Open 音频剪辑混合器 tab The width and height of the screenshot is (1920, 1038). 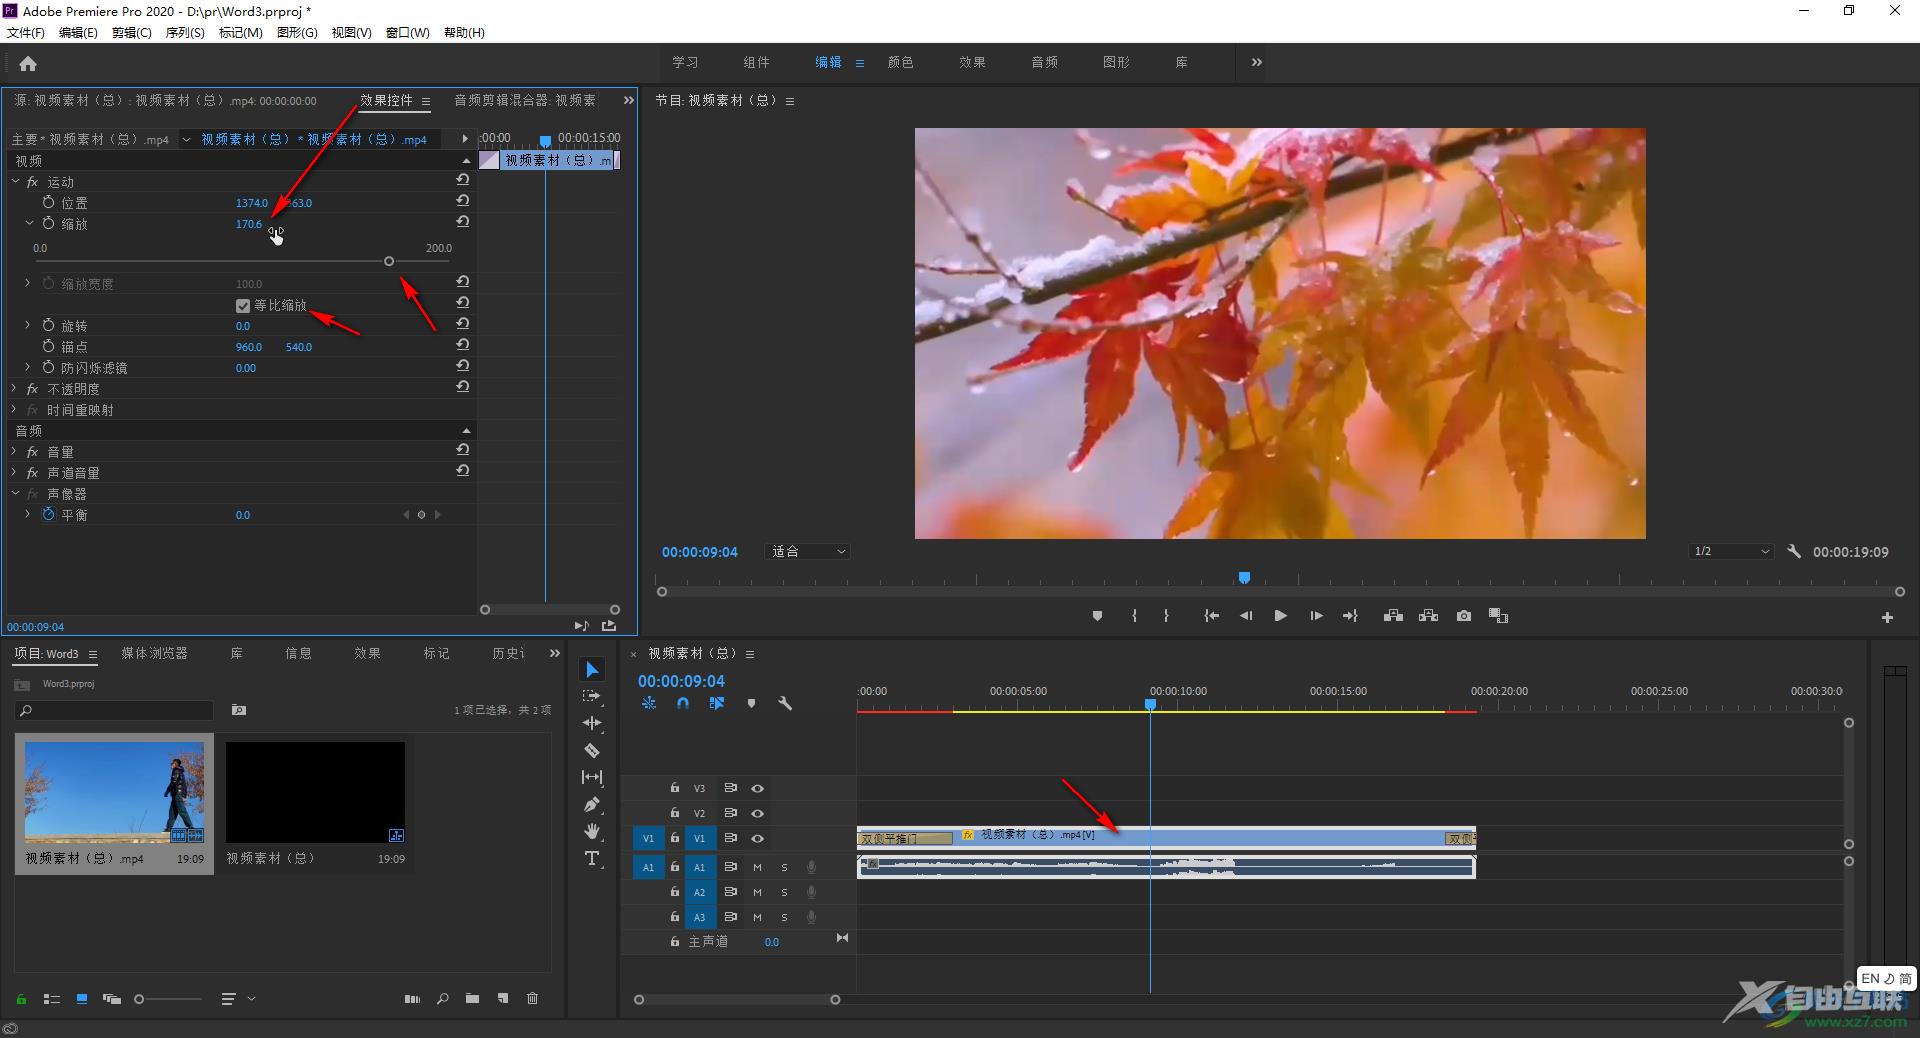point(524,100)
